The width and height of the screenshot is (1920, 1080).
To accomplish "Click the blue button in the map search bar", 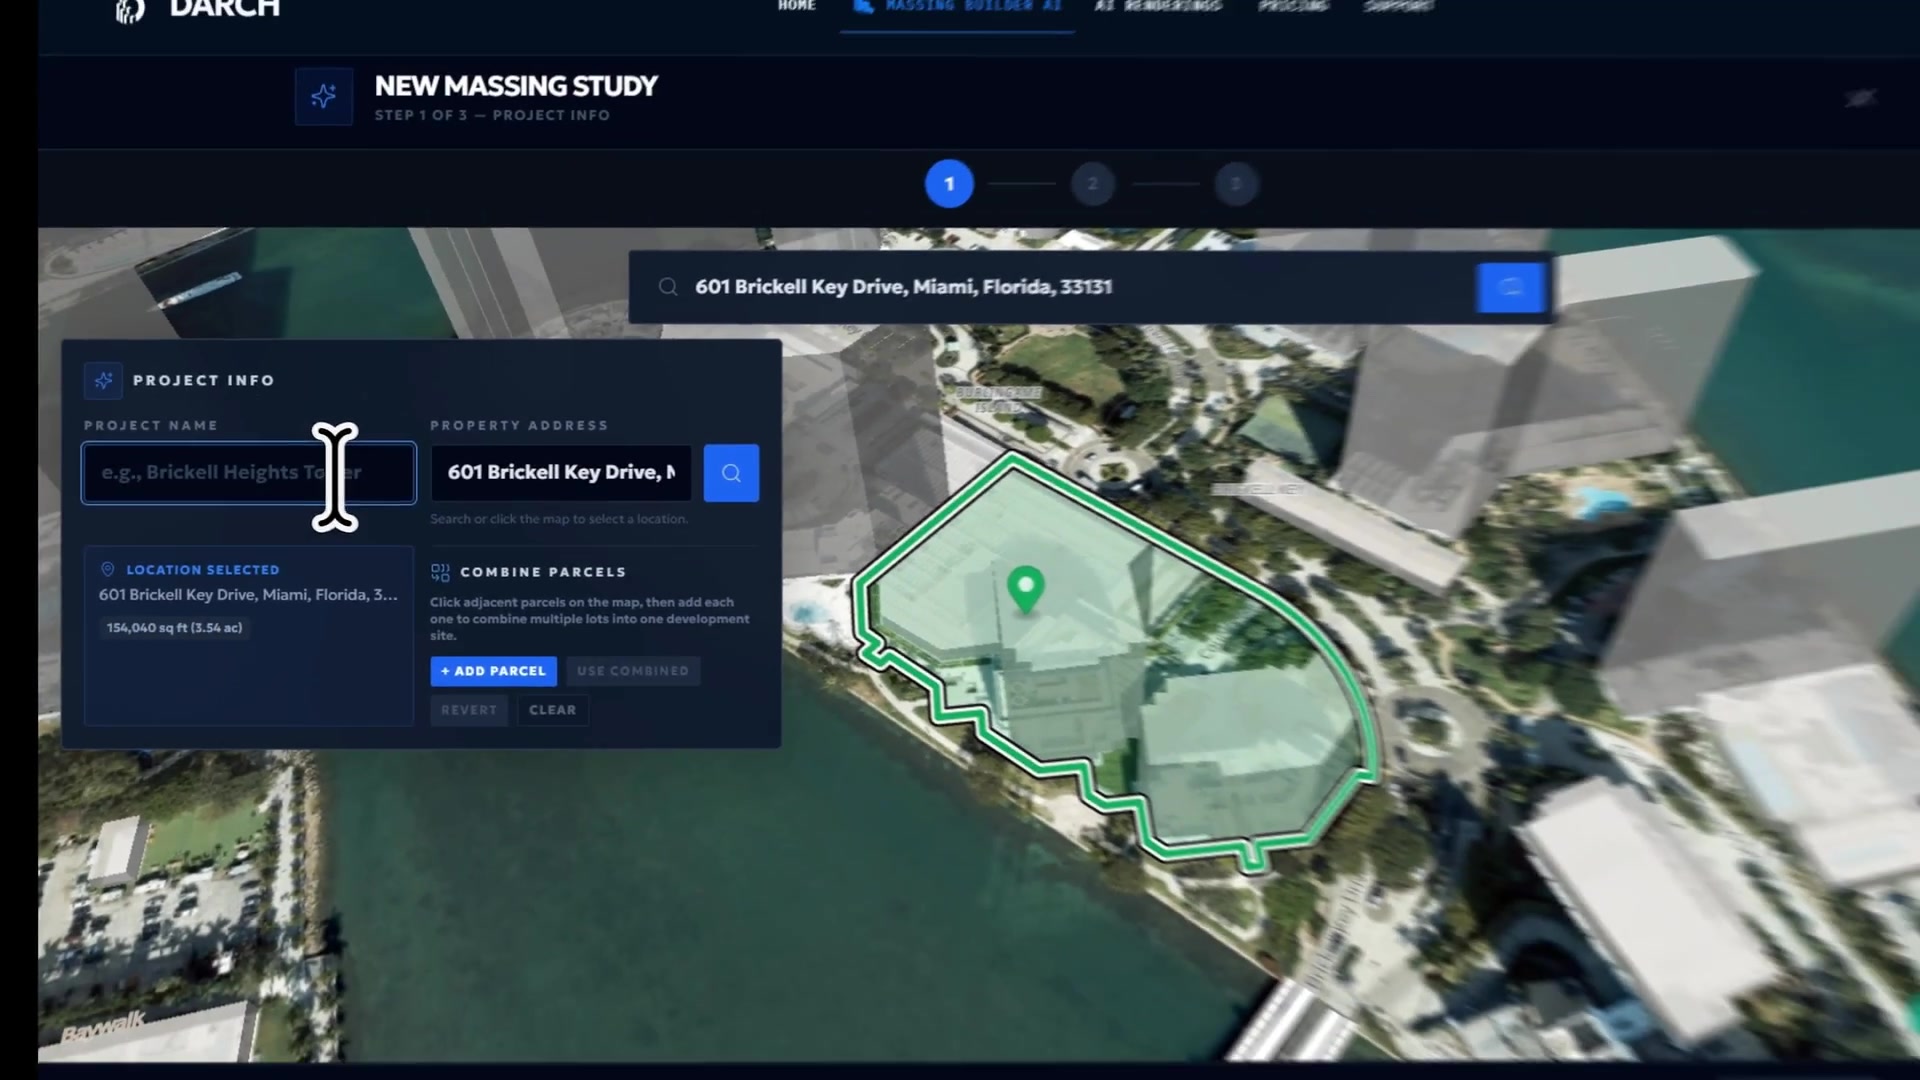I will click(x=1510, y=287).
